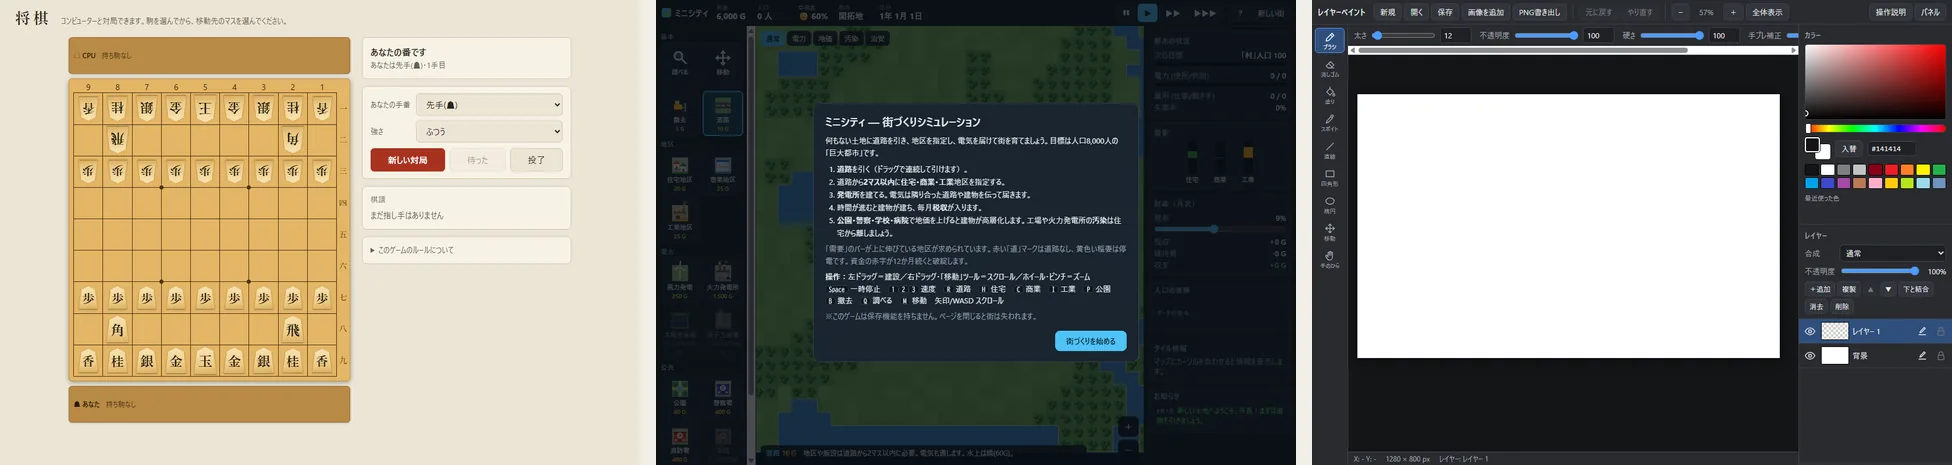Image resolution: width=1952 pixels, height=465 pixels.
Task: Open the あなたの手番 dropdown showing 先手
Action: [x=489, y=104]
